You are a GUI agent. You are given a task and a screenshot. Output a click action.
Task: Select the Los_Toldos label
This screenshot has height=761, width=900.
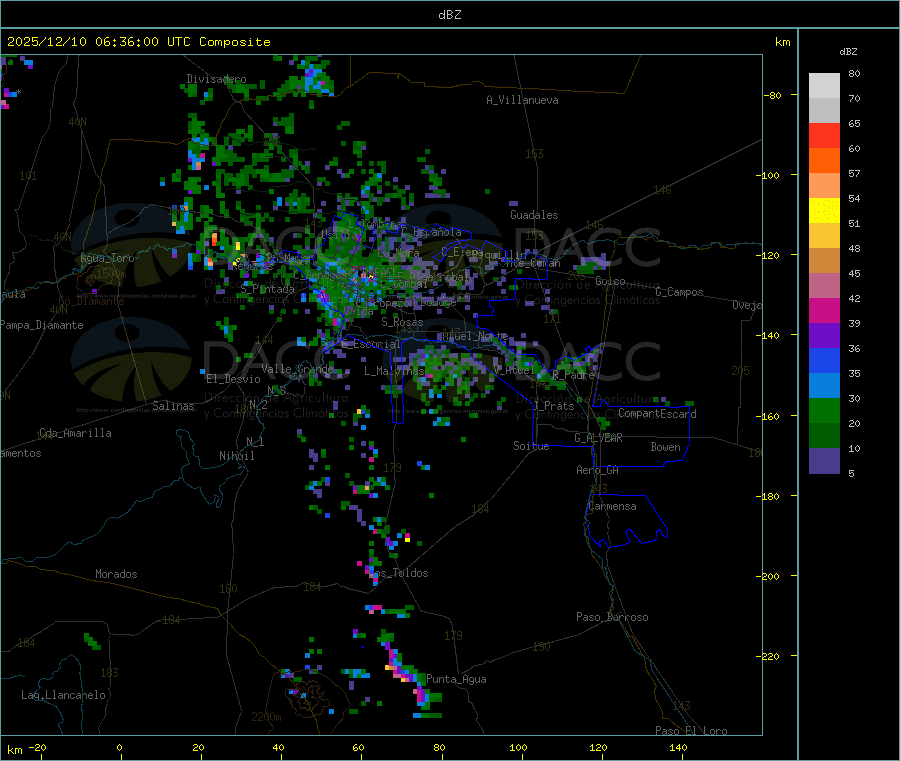coord(399,573)
